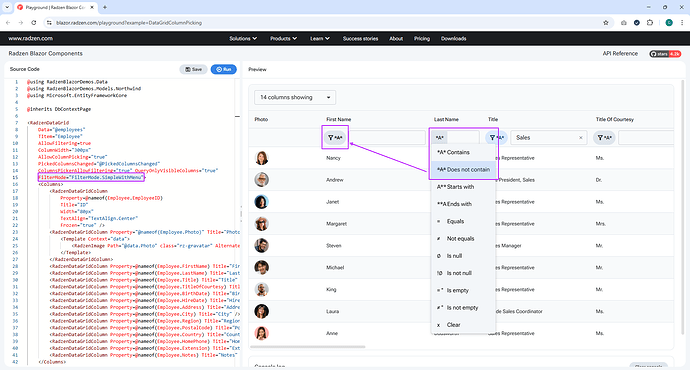Clear the Sales filter value

coord(580,138)
